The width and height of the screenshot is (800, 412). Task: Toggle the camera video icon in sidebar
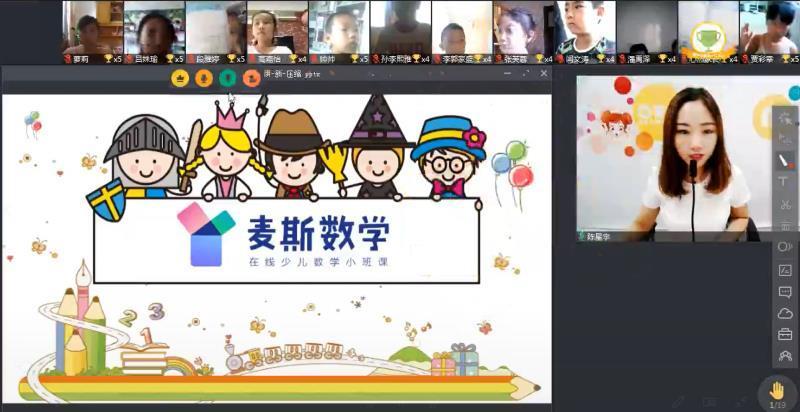[x=785, y=247]
